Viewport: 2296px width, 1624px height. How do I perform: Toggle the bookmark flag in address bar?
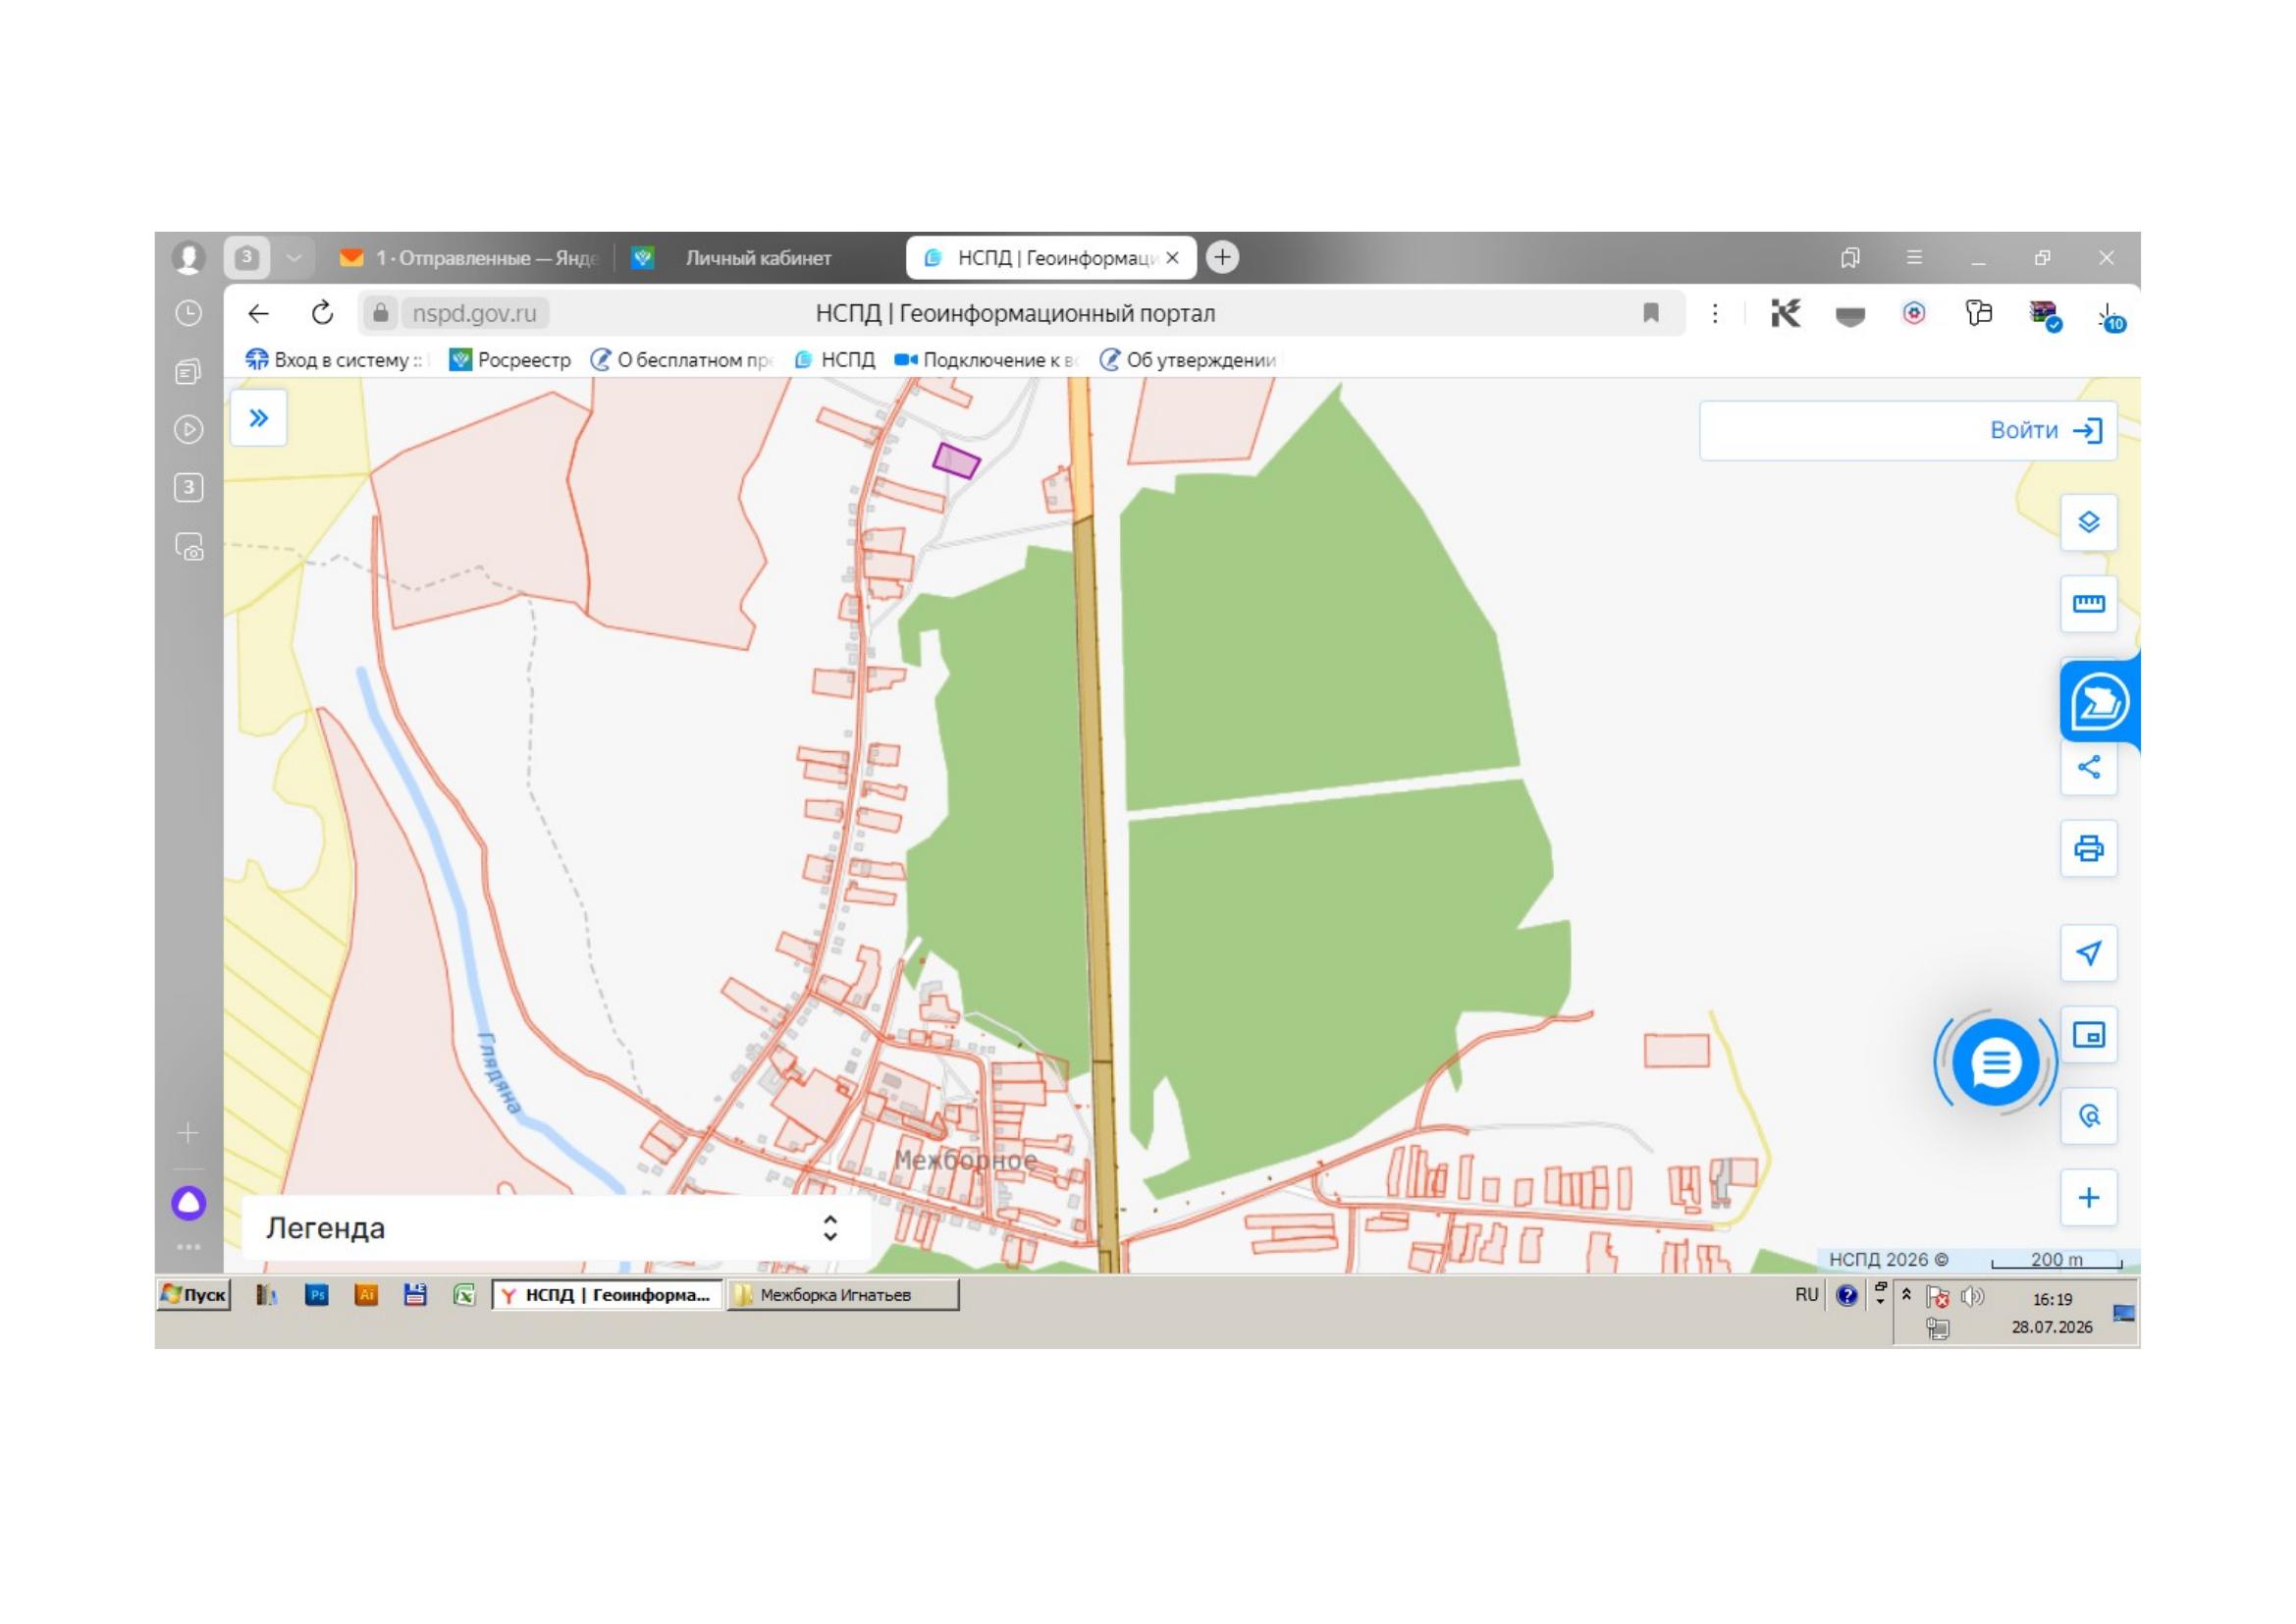tap(1651, 313)
